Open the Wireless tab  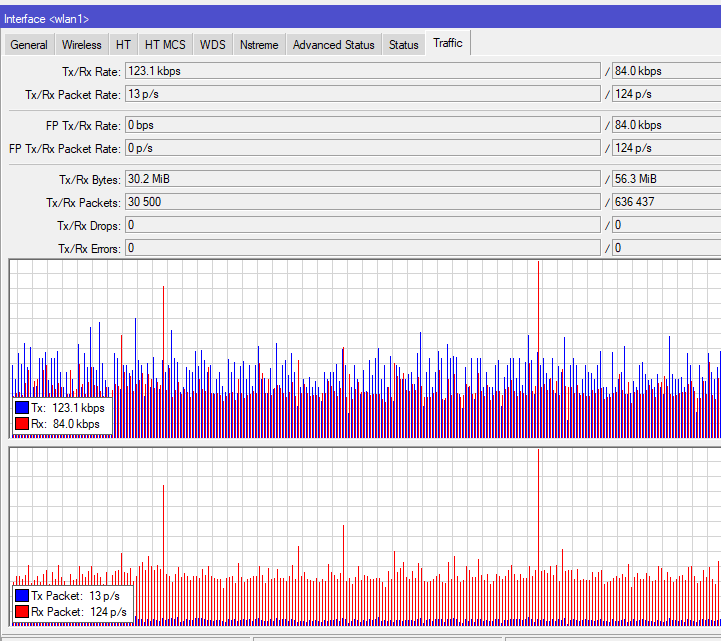pos(81,45)
